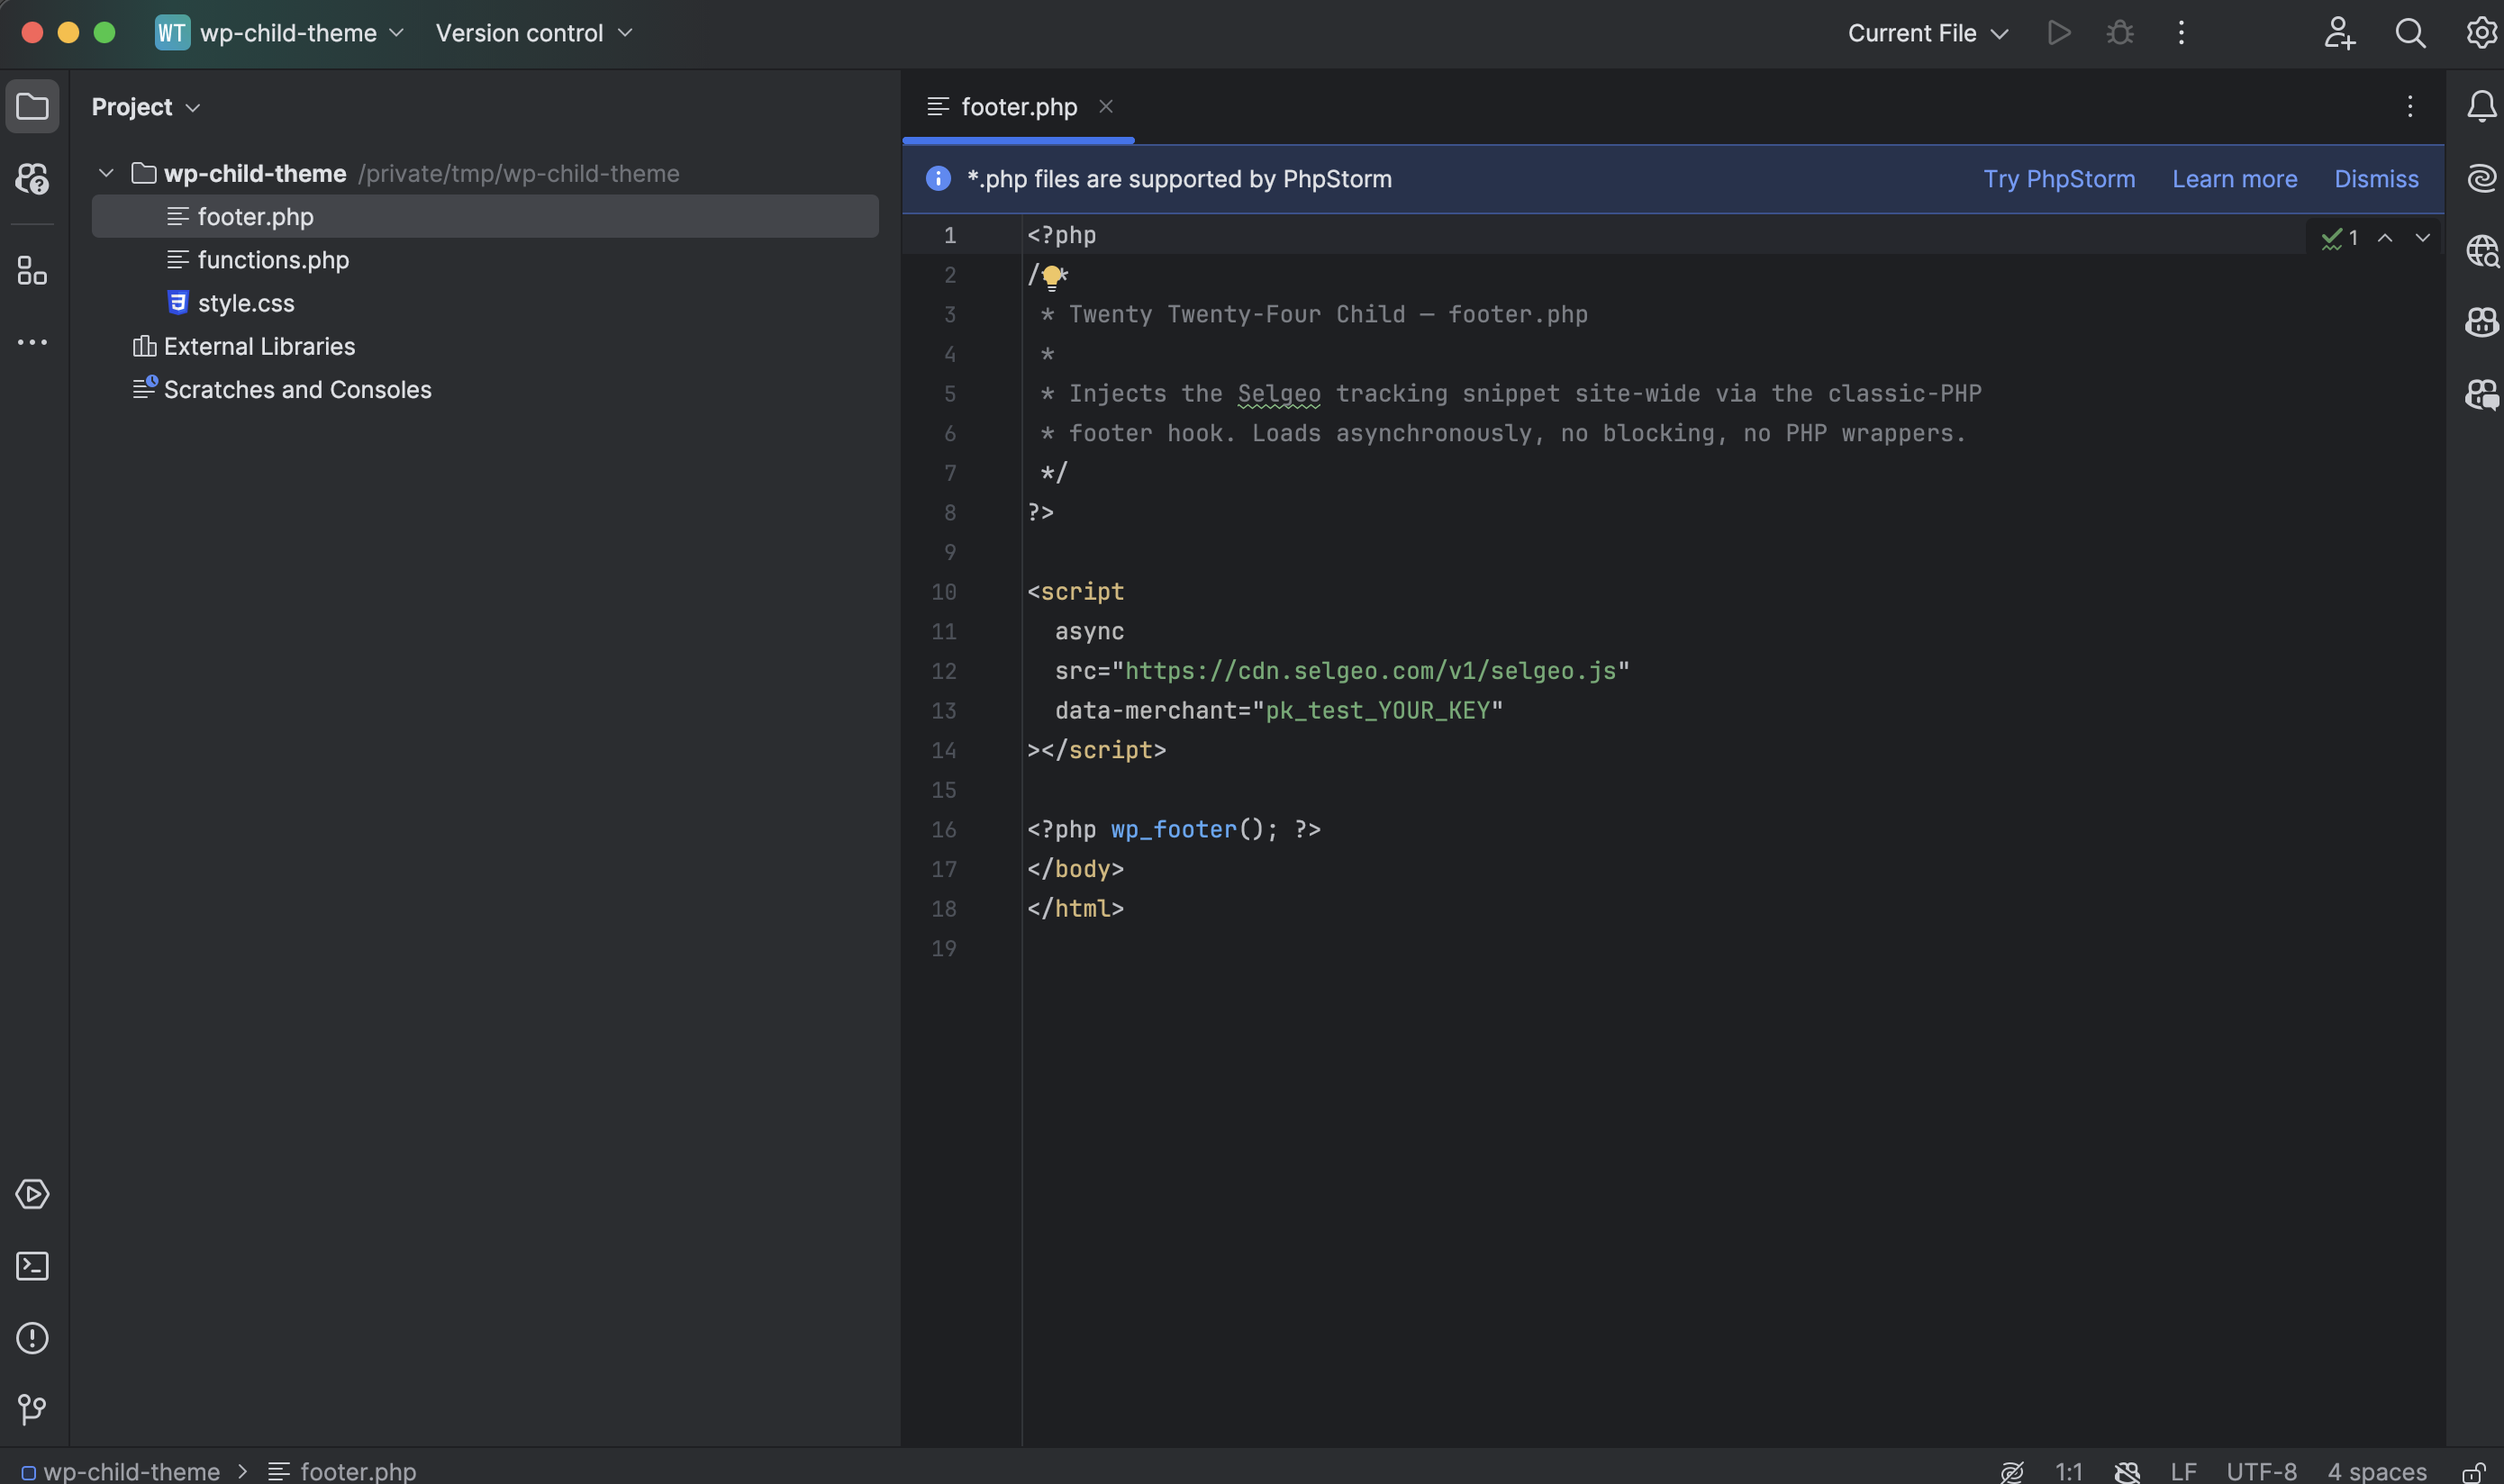The image size is (2504, 1484).
Task: Click the inspections checkmark widget
Action: (x=2339, y=238)
